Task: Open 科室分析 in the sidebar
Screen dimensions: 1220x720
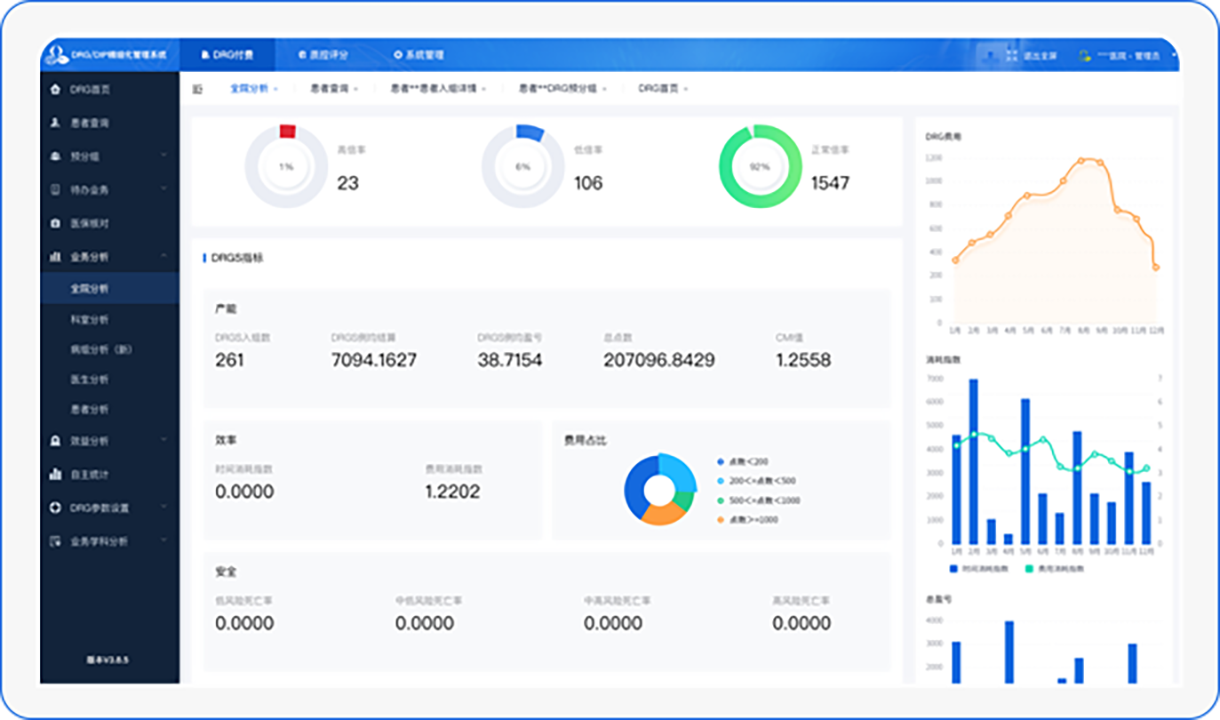Action: point(89,319)
